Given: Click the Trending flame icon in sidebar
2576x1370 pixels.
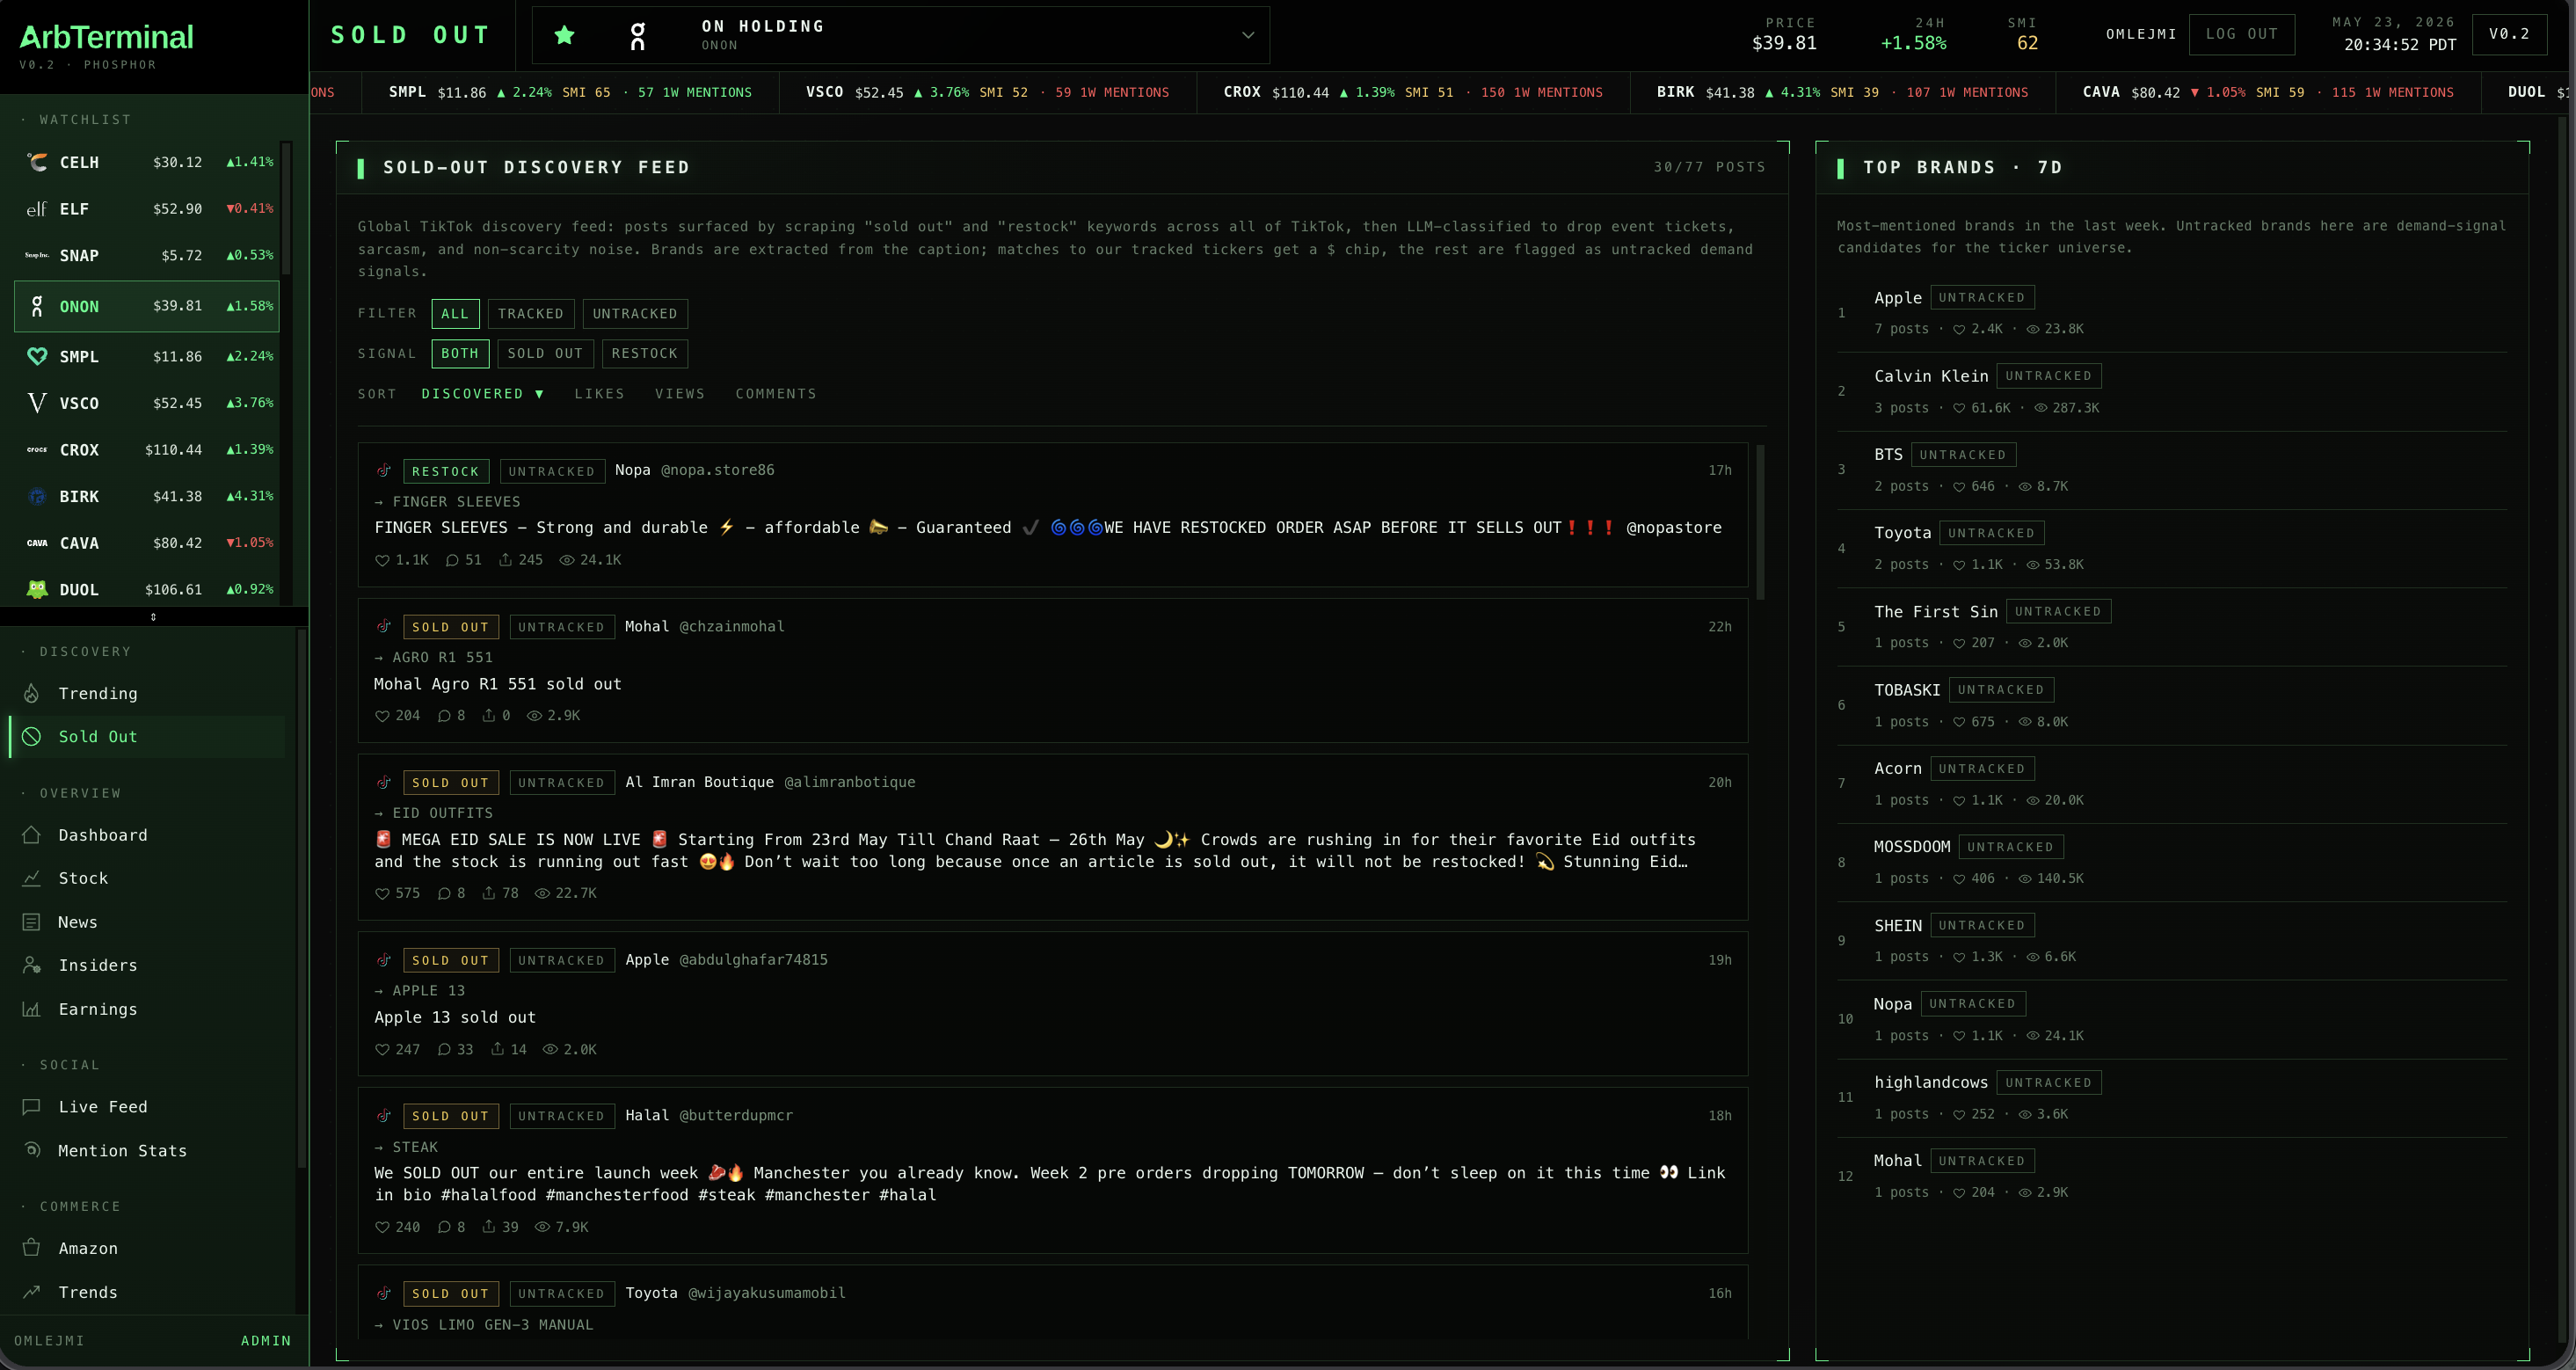Looking at the screenshot, I should pos(31,693).
